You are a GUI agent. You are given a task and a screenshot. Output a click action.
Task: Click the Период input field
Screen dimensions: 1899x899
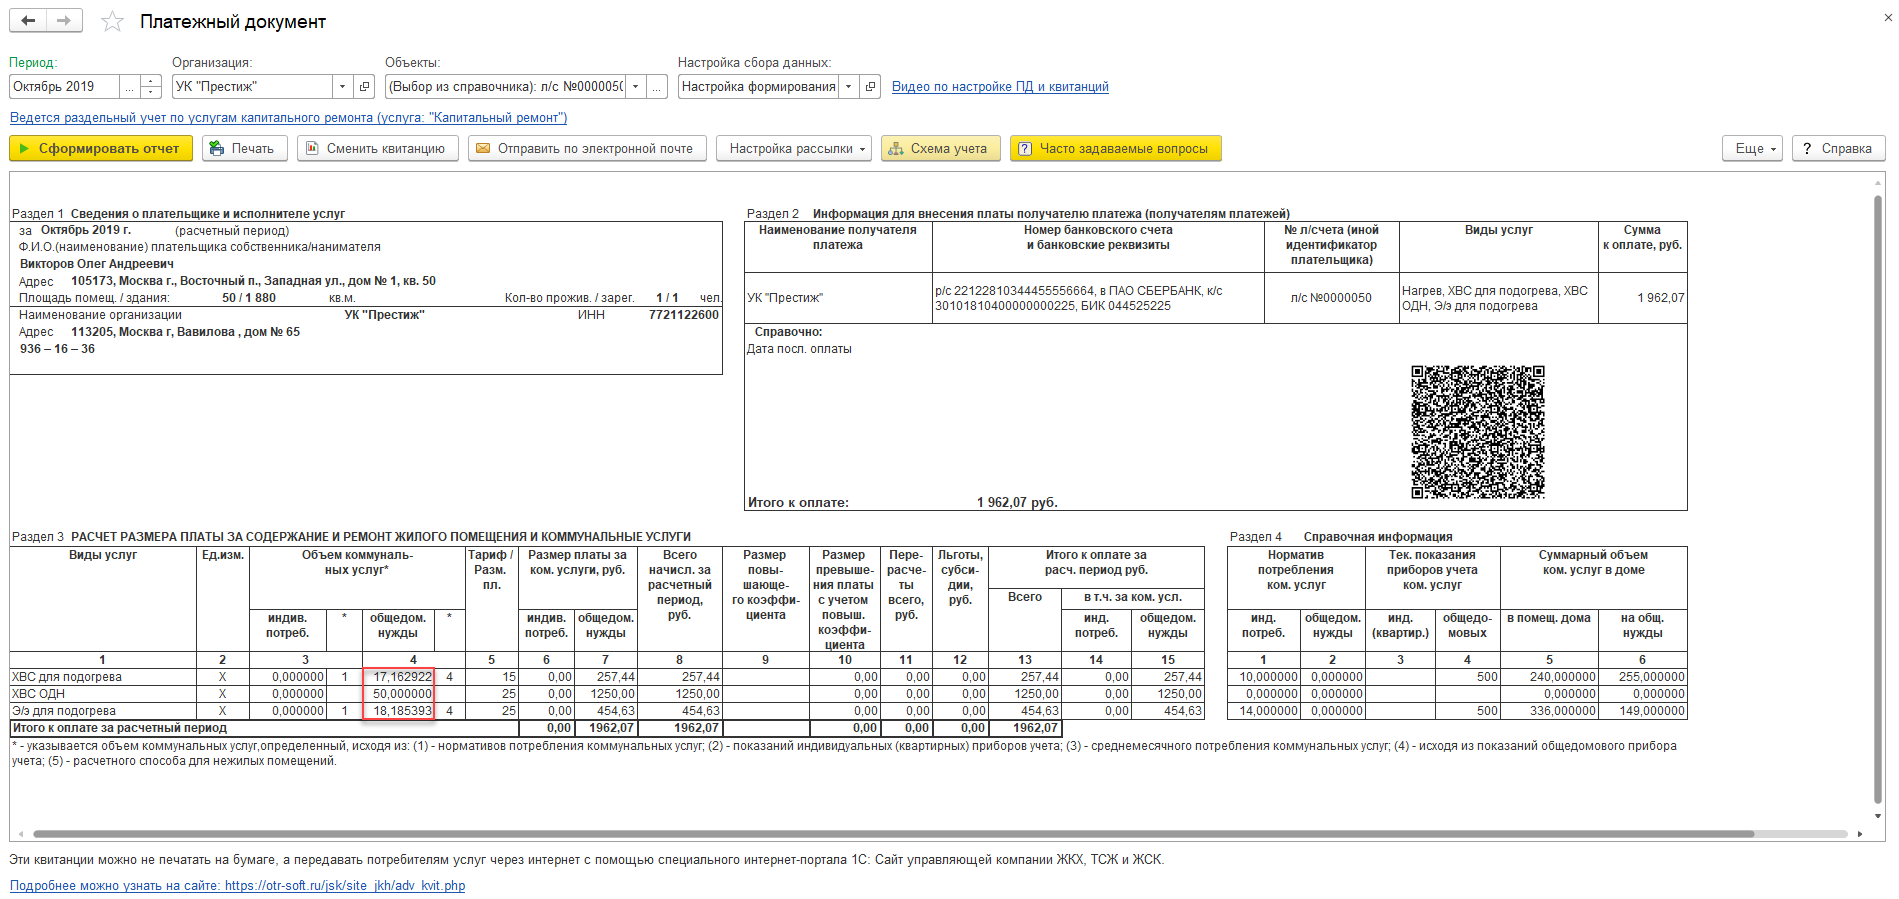65,87
